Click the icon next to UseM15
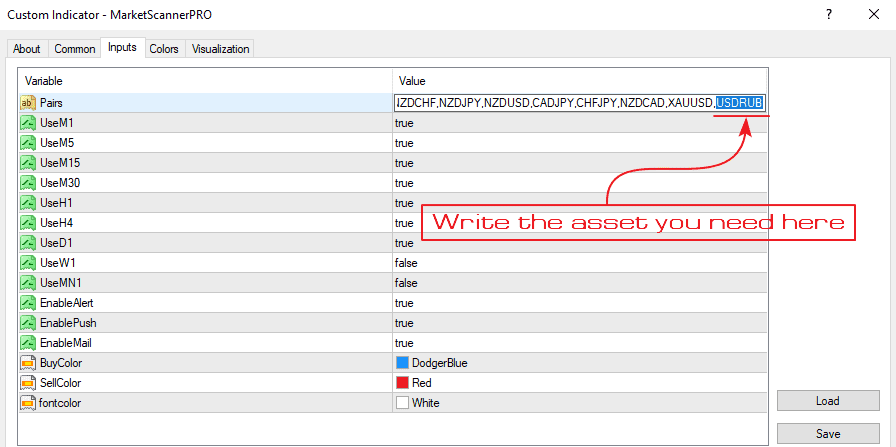Image resolution: width=896 pixels, height=447 pixels. 27,163
